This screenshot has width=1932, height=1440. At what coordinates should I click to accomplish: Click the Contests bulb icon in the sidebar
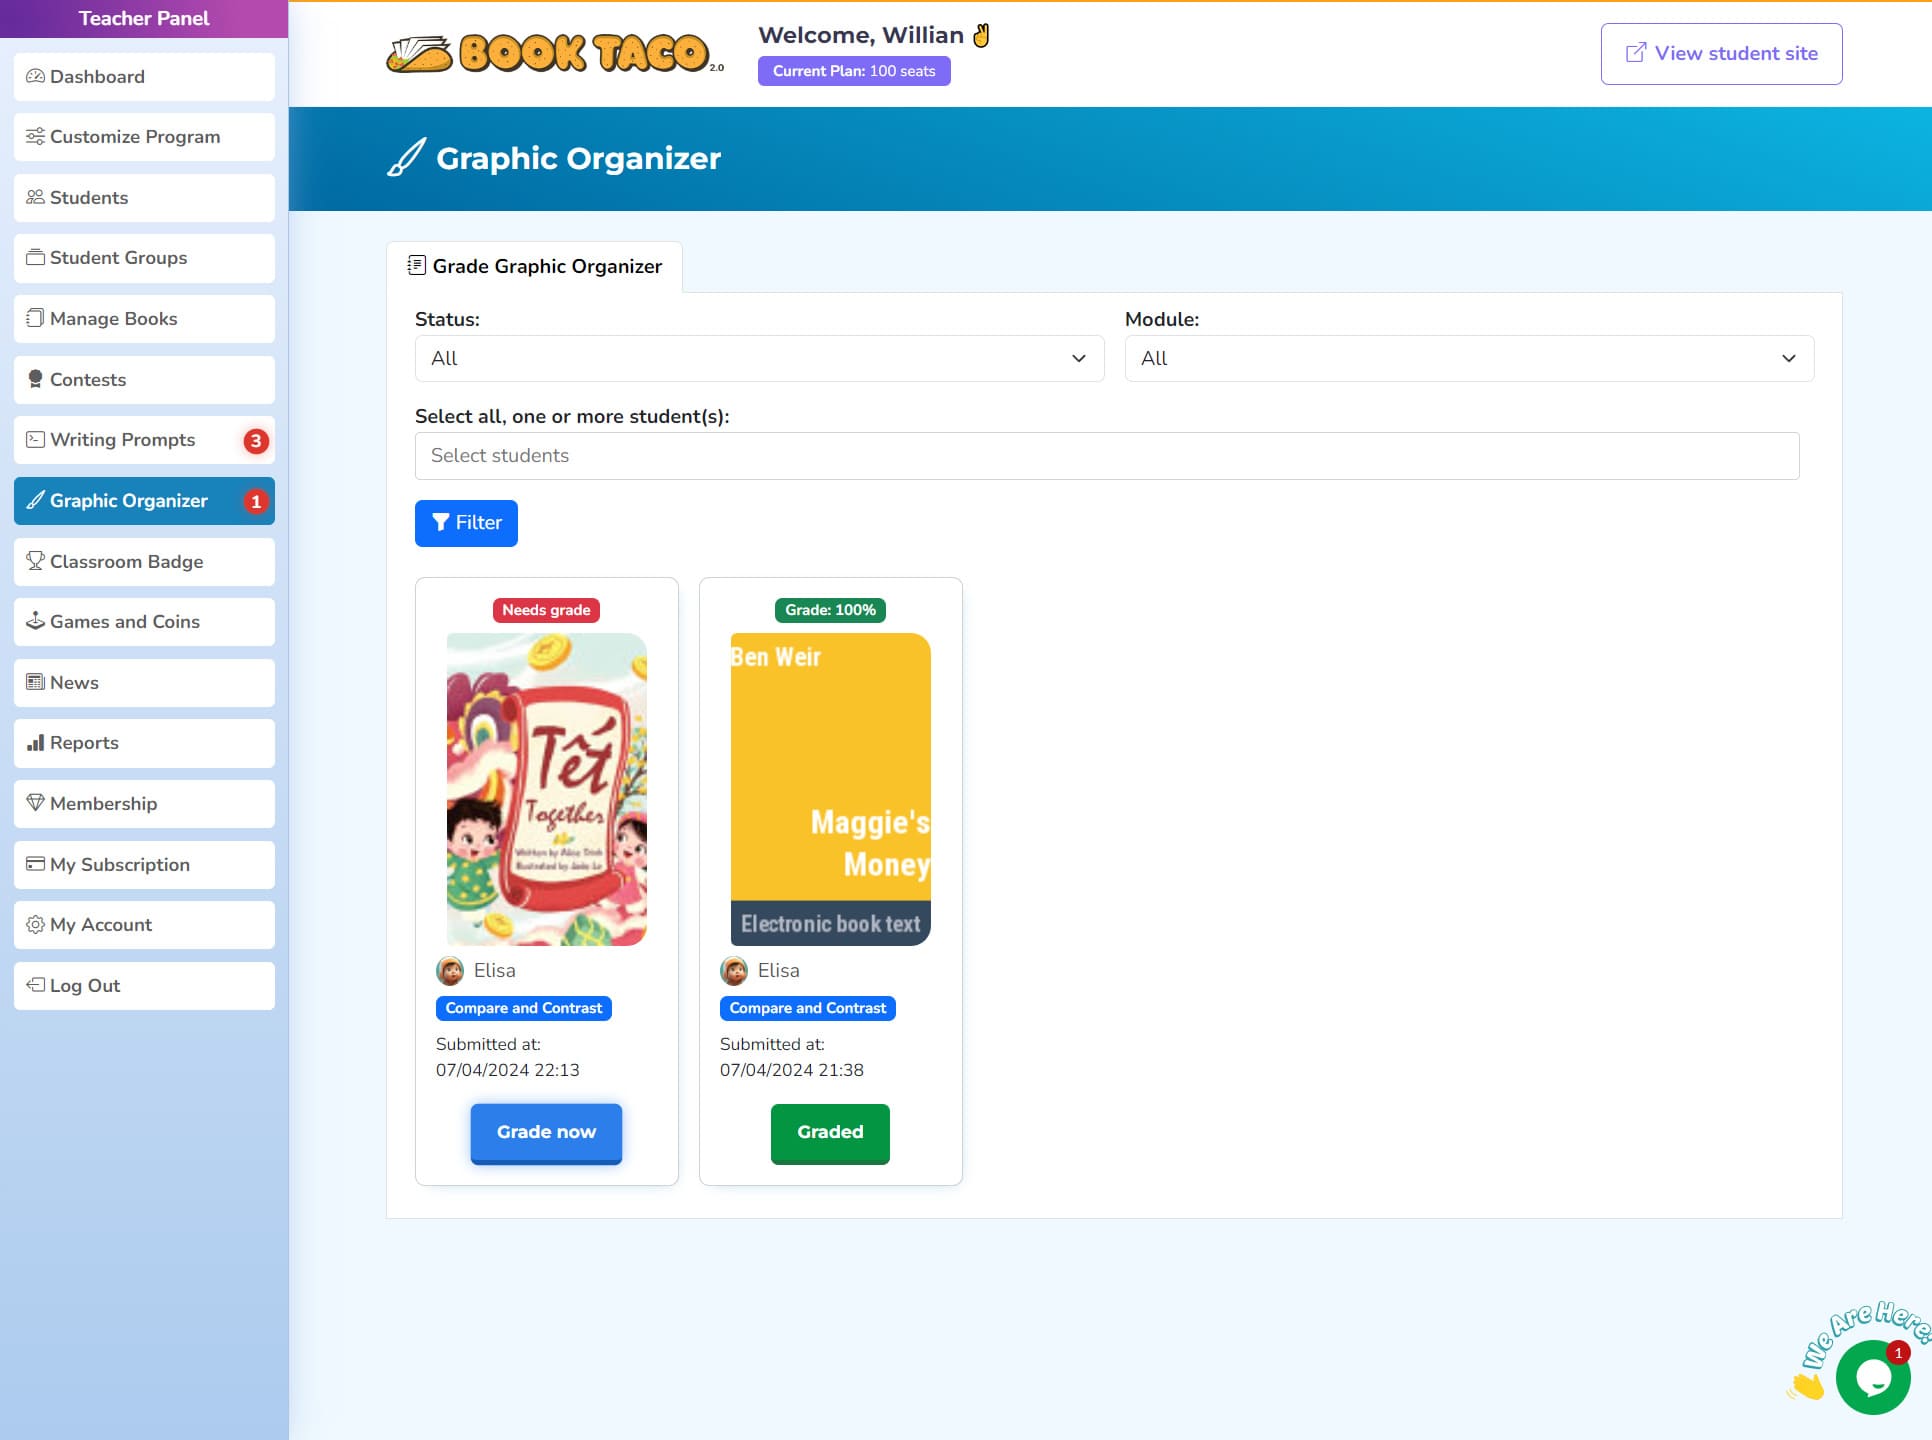[35, 379]
